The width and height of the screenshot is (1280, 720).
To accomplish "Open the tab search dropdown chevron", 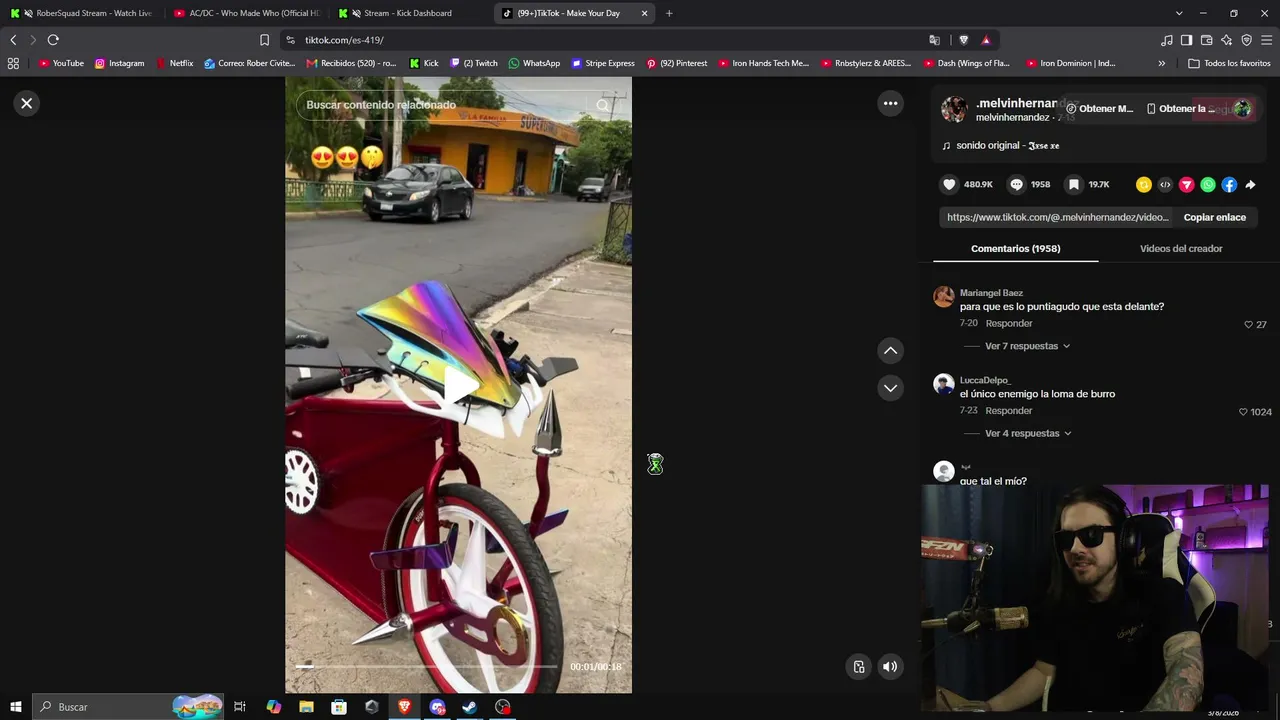I will [1179, 13].
